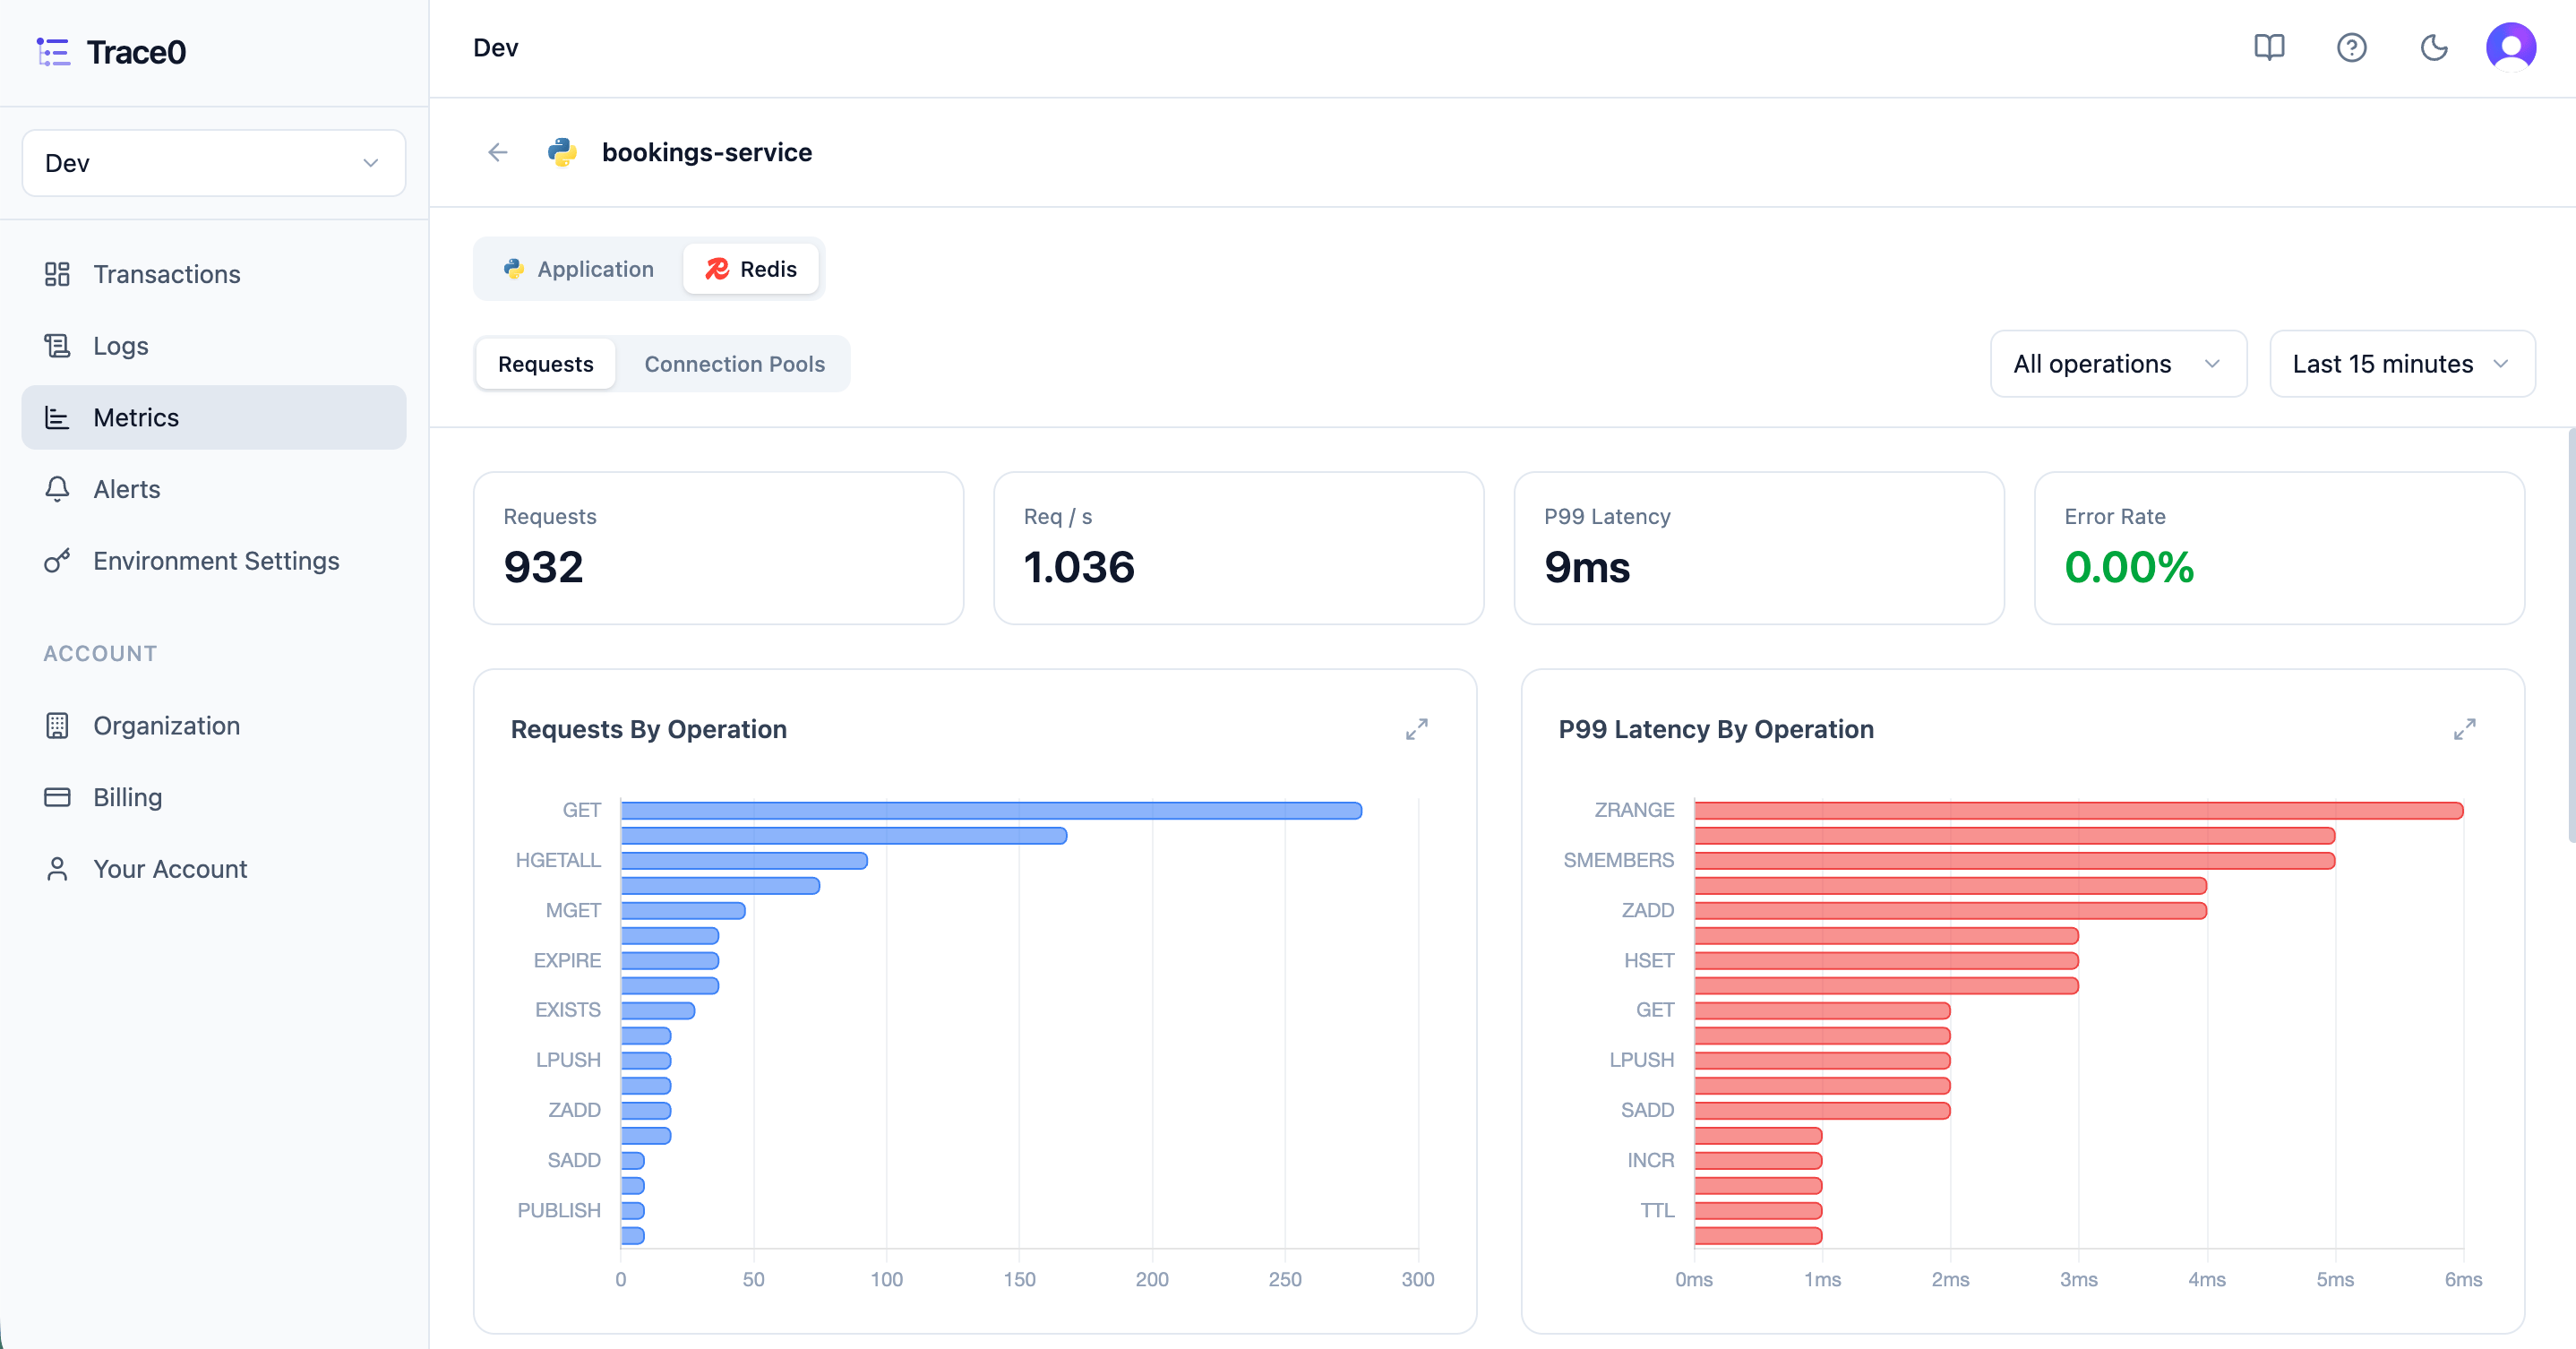The height and width of the screenshot is (1349, 2576).
Task: Open Transactions in the sidebar
Action: pyautogui.click(x=214, y=274)
